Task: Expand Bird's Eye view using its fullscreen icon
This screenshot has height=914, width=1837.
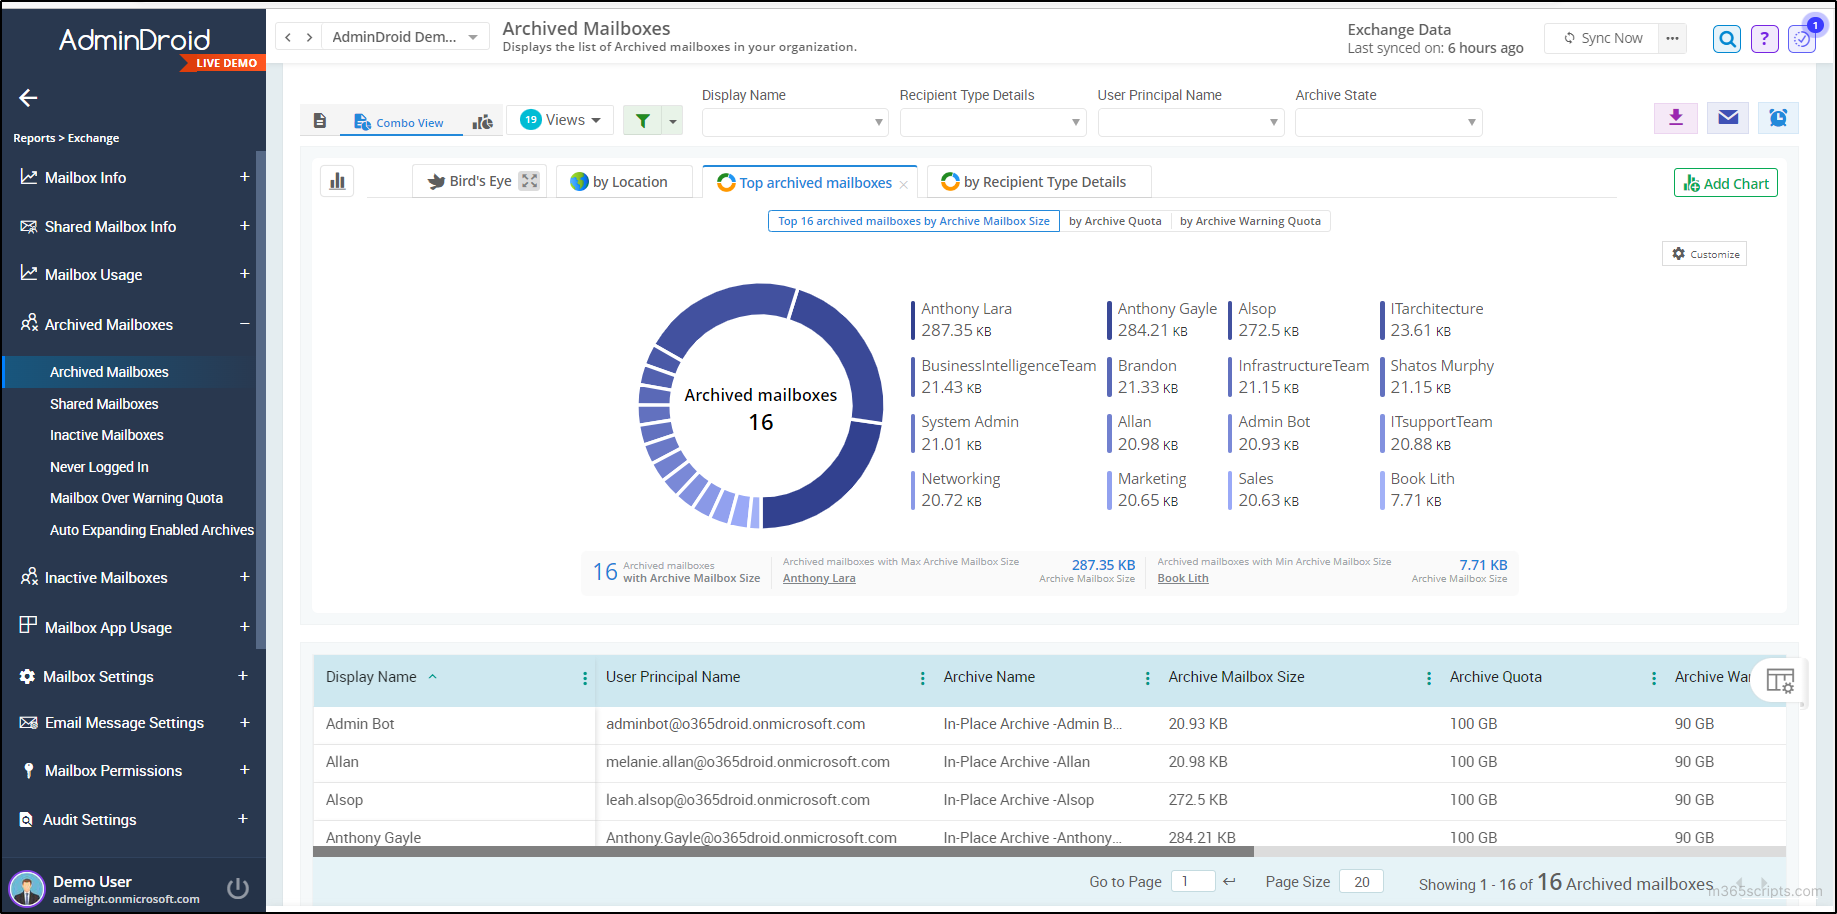Action: point(529,181)
